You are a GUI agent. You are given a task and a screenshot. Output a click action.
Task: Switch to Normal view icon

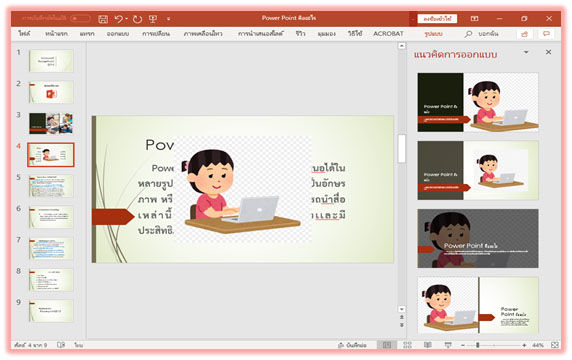tap(387, 345)
